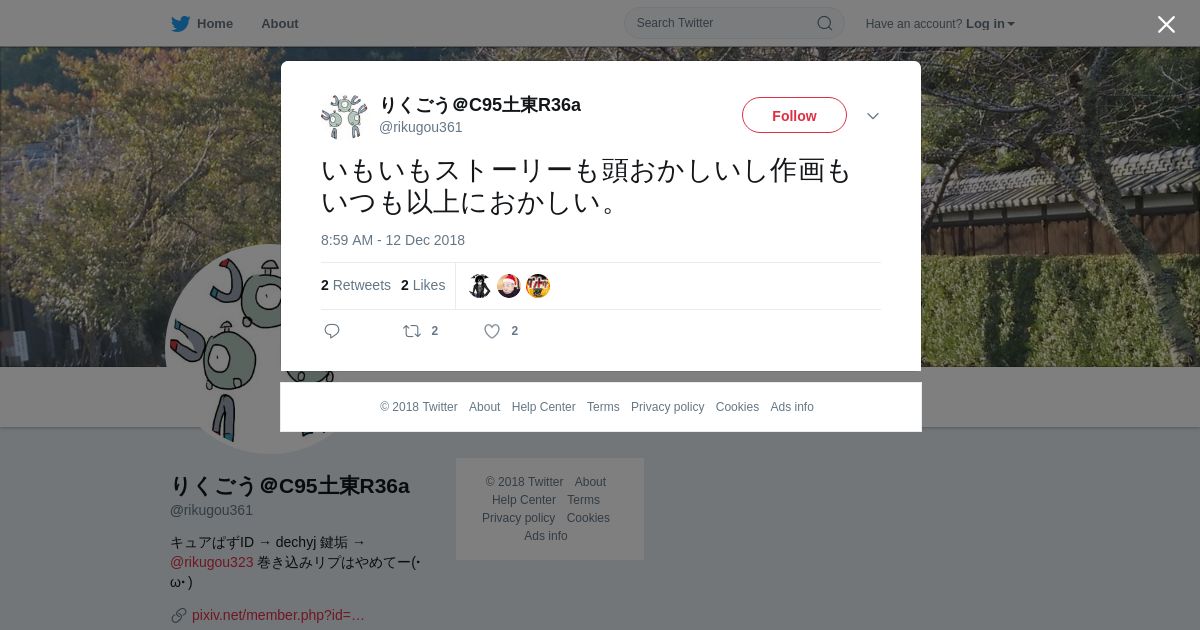Open the About tab in the top bar
The height and width of the screenshot is (630, 1200).
pos(280,24)
